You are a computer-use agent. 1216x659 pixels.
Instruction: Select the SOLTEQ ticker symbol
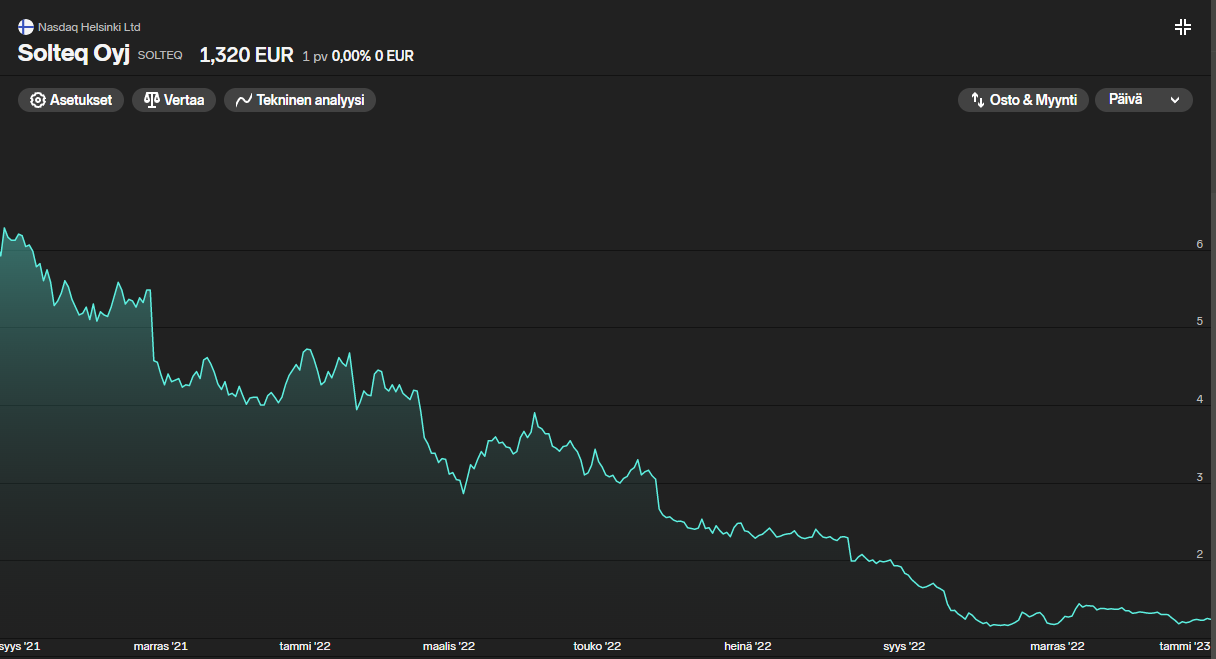(160, 56)
